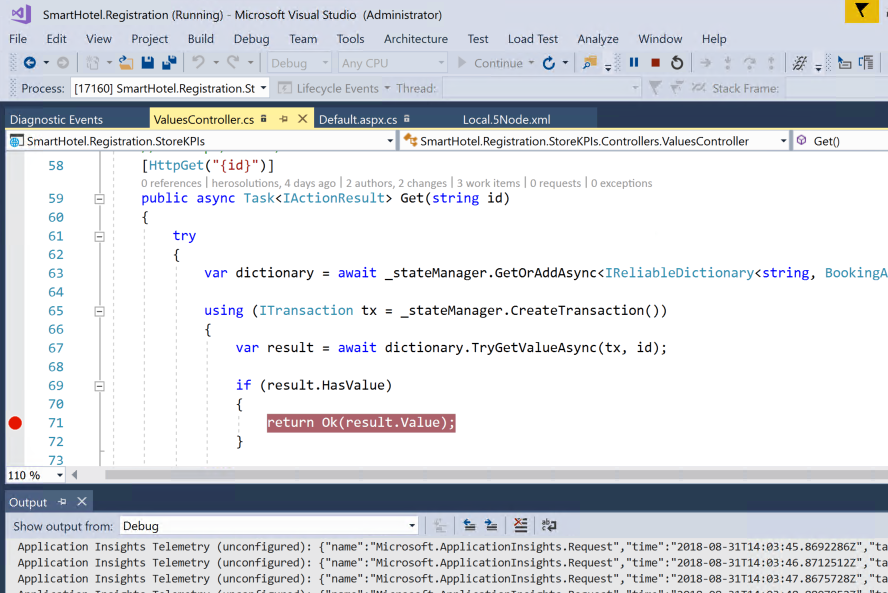Open the Debug menu
The height and width of the screenshot is (593, 888).
click(251, 39)
